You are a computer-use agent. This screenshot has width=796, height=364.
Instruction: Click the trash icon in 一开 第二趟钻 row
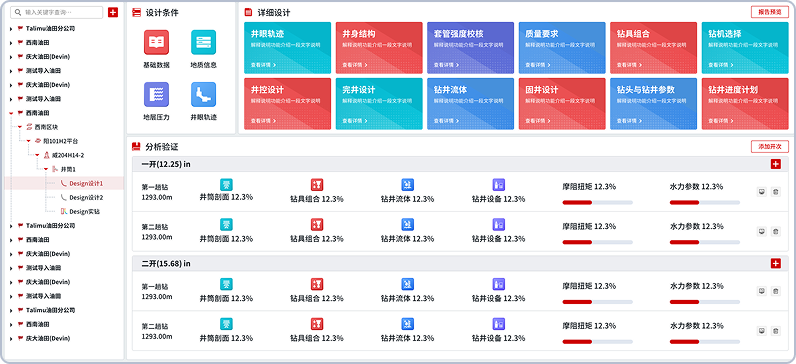[x=776, y=231]
